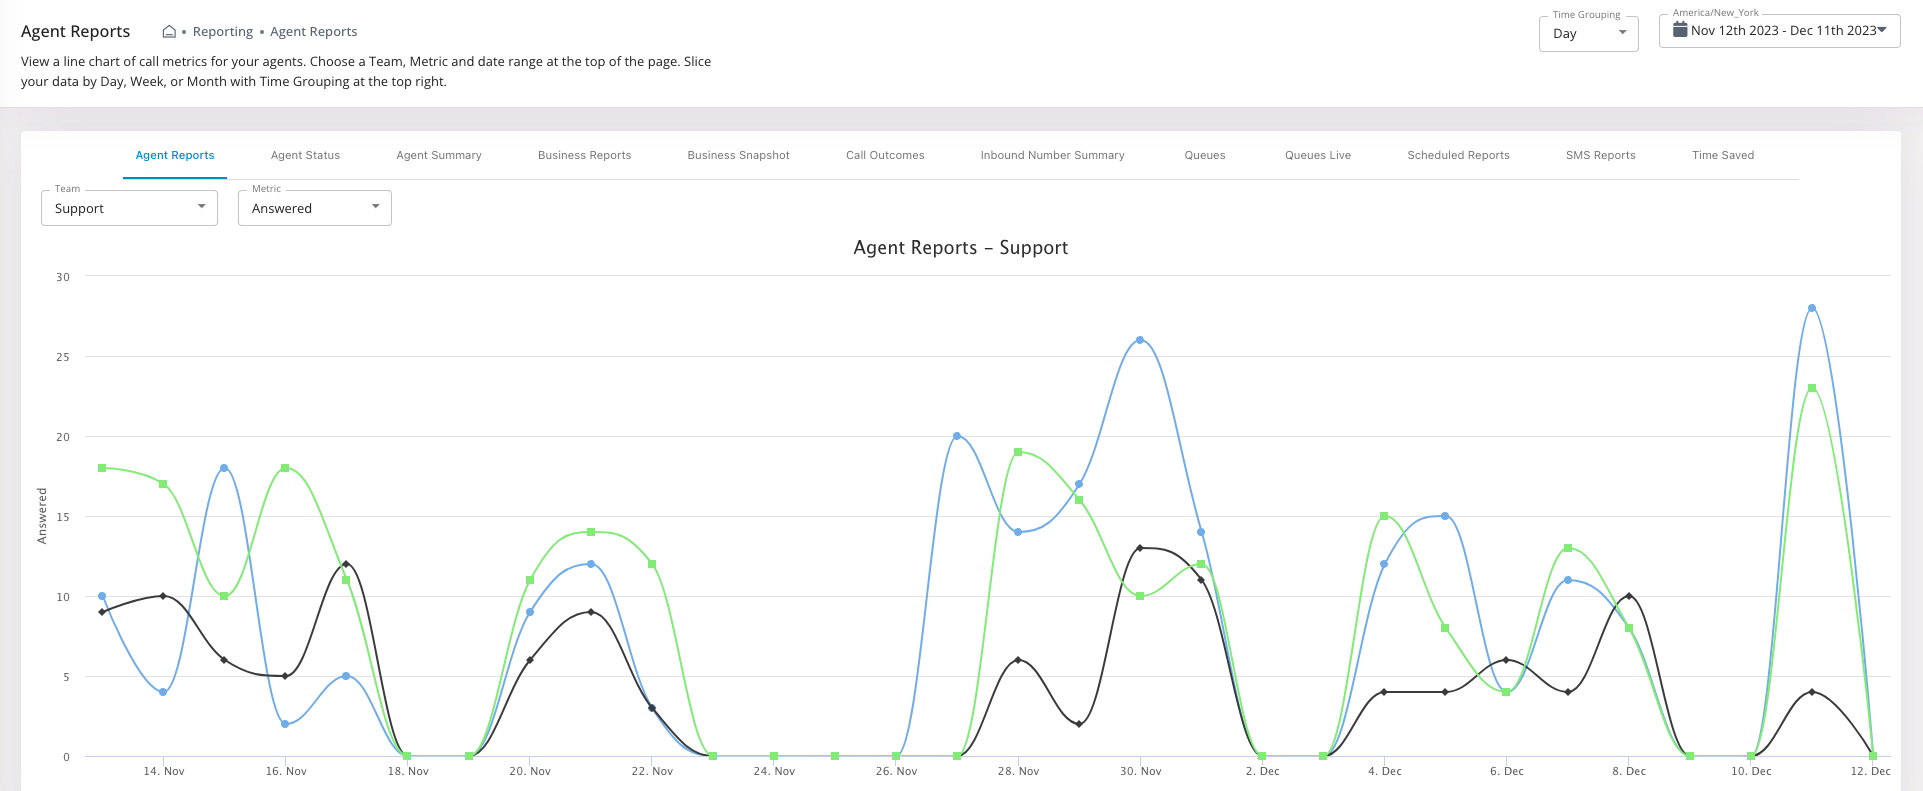
Task: Switch to the SMS Reports tab
Action: (x=1600, y=155)
